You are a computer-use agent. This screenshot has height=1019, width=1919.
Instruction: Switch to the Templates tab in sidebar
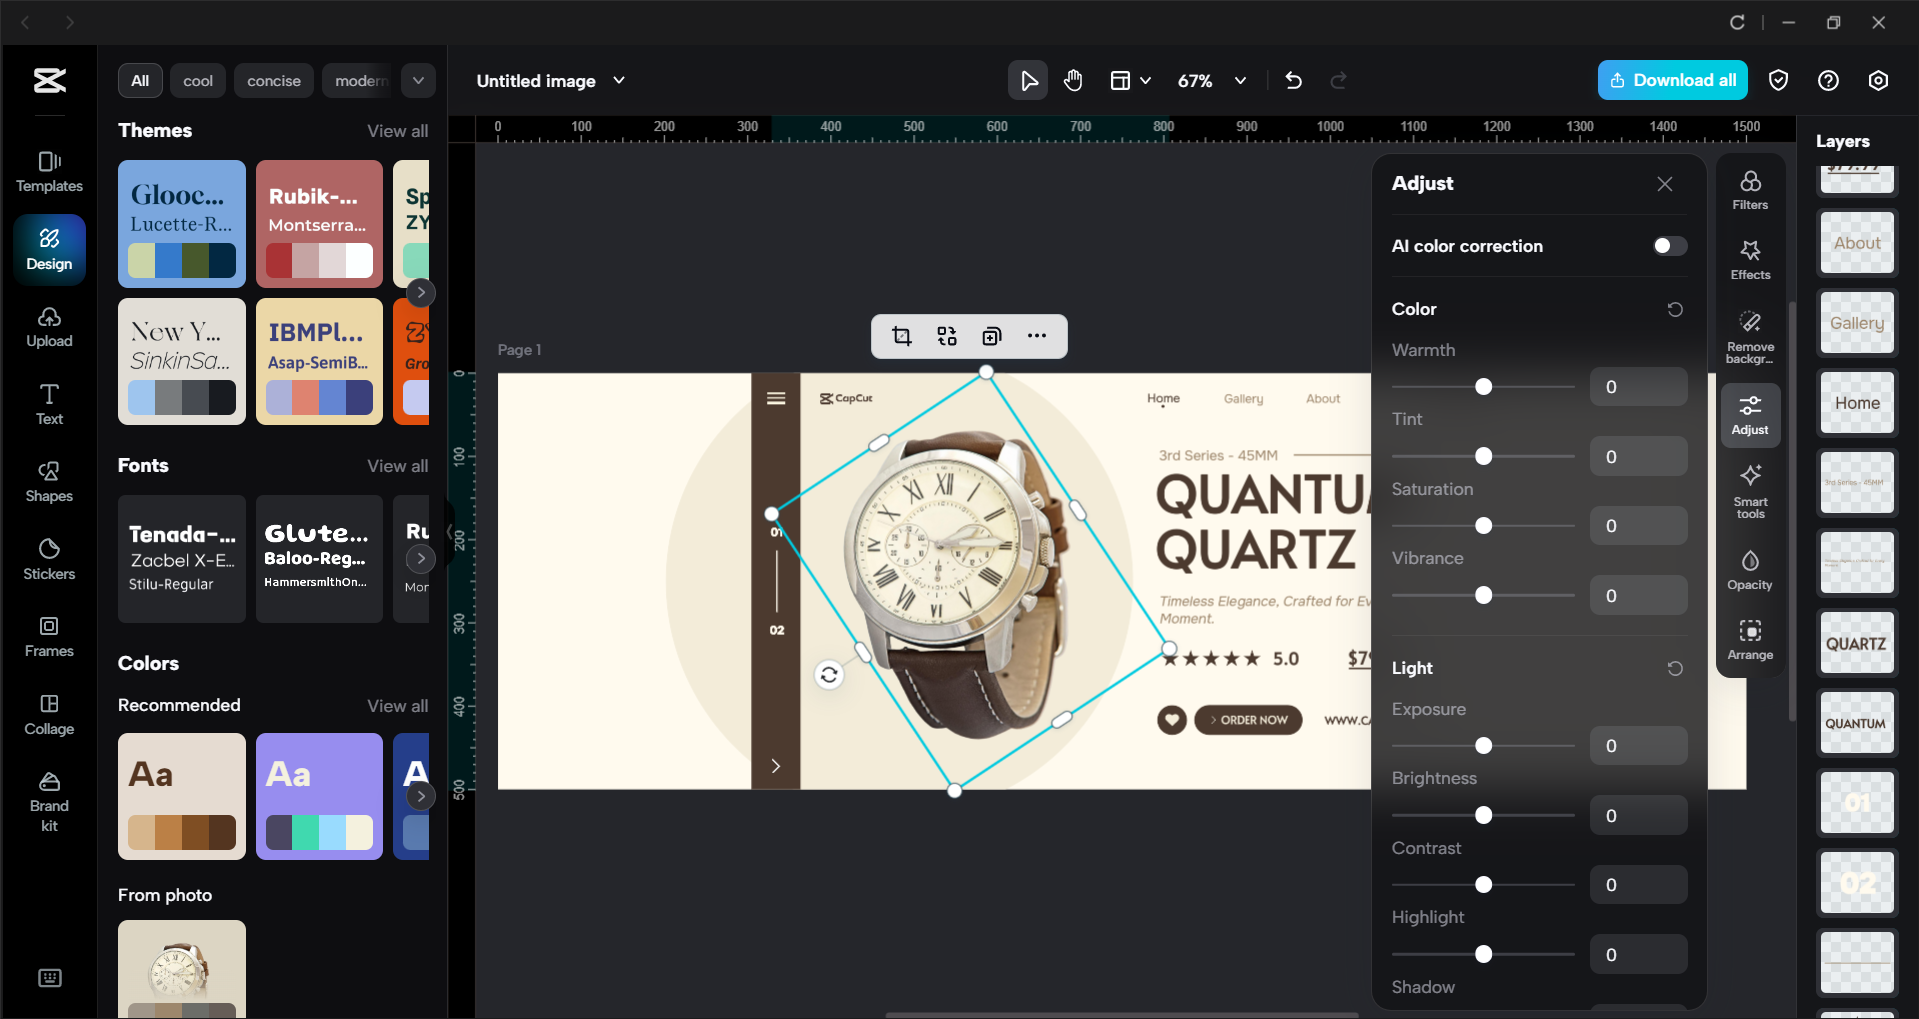pyautogui.click(x=49, y=171)
